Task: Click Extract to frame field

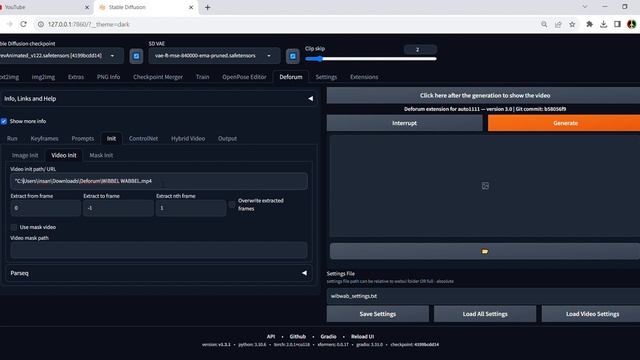Action: [118, 208]
